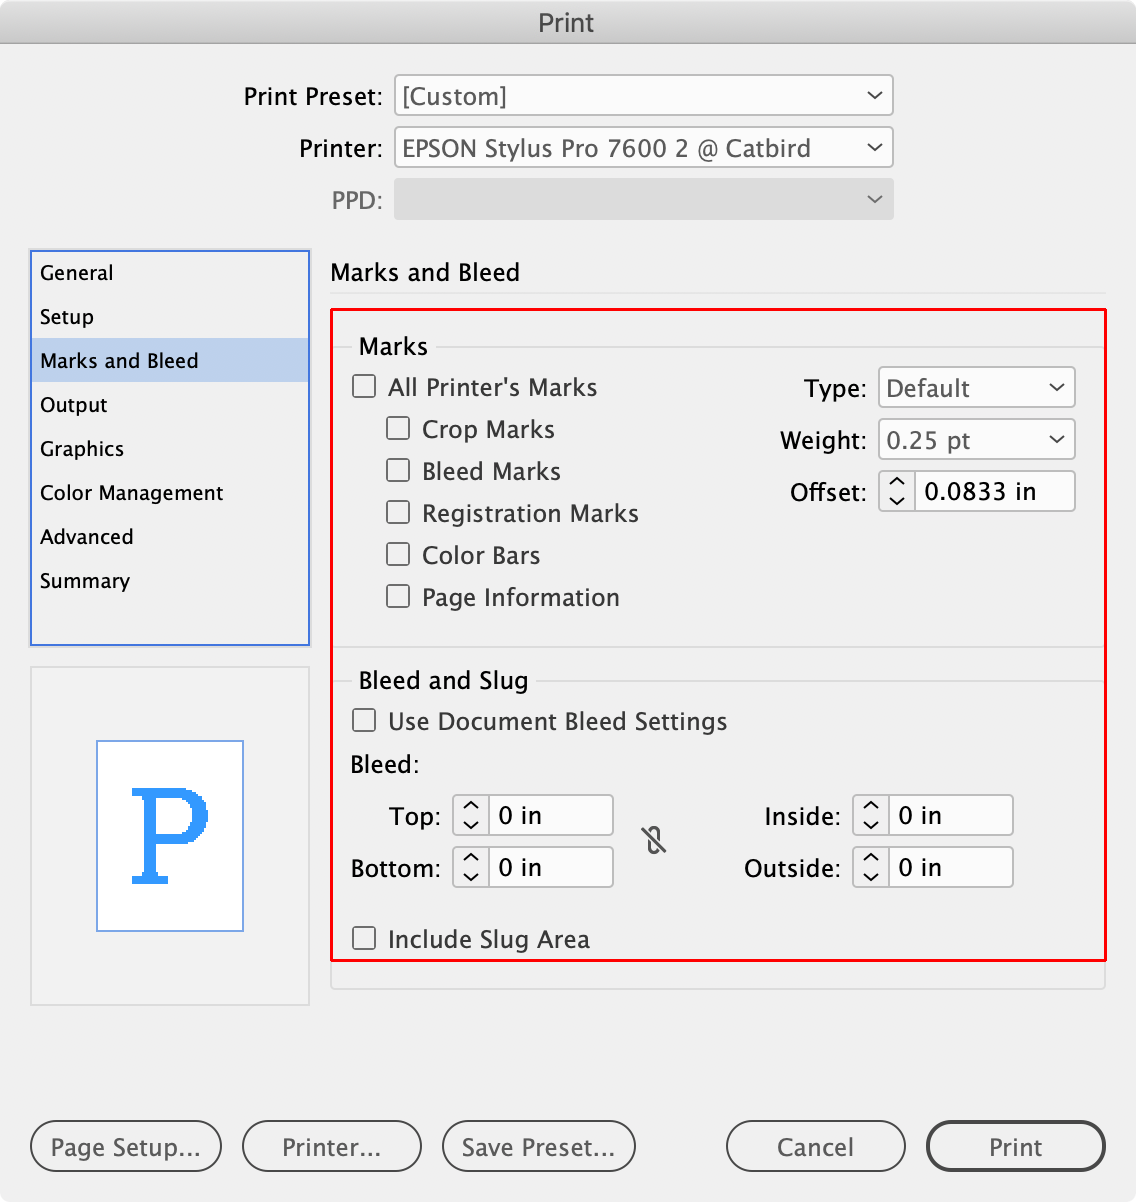
Task: Check the Crop Marks option
Action: point(398,428)
